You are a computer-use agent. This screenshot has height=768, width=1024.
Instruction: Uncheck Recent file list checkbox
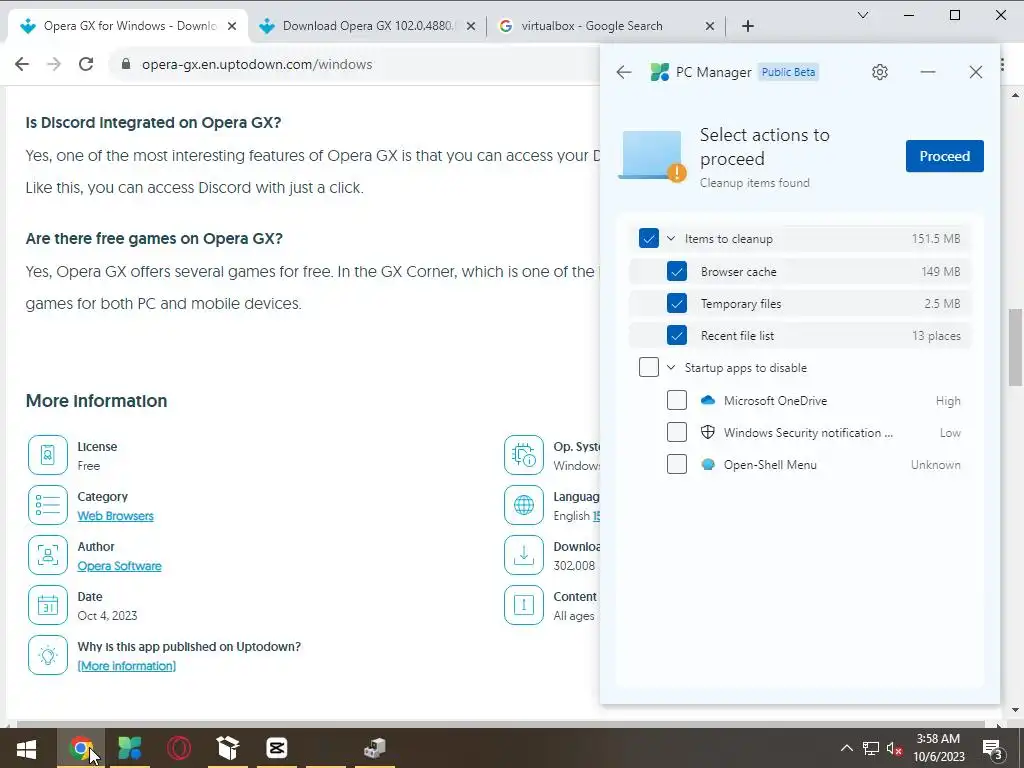(x=677, y=335)
